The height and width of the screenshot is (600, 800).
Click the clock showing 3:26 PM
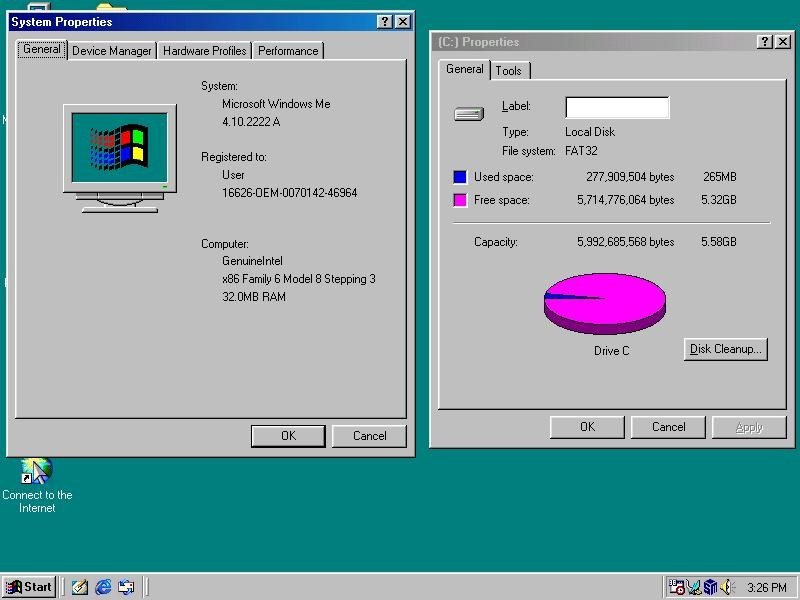point(766,587)
